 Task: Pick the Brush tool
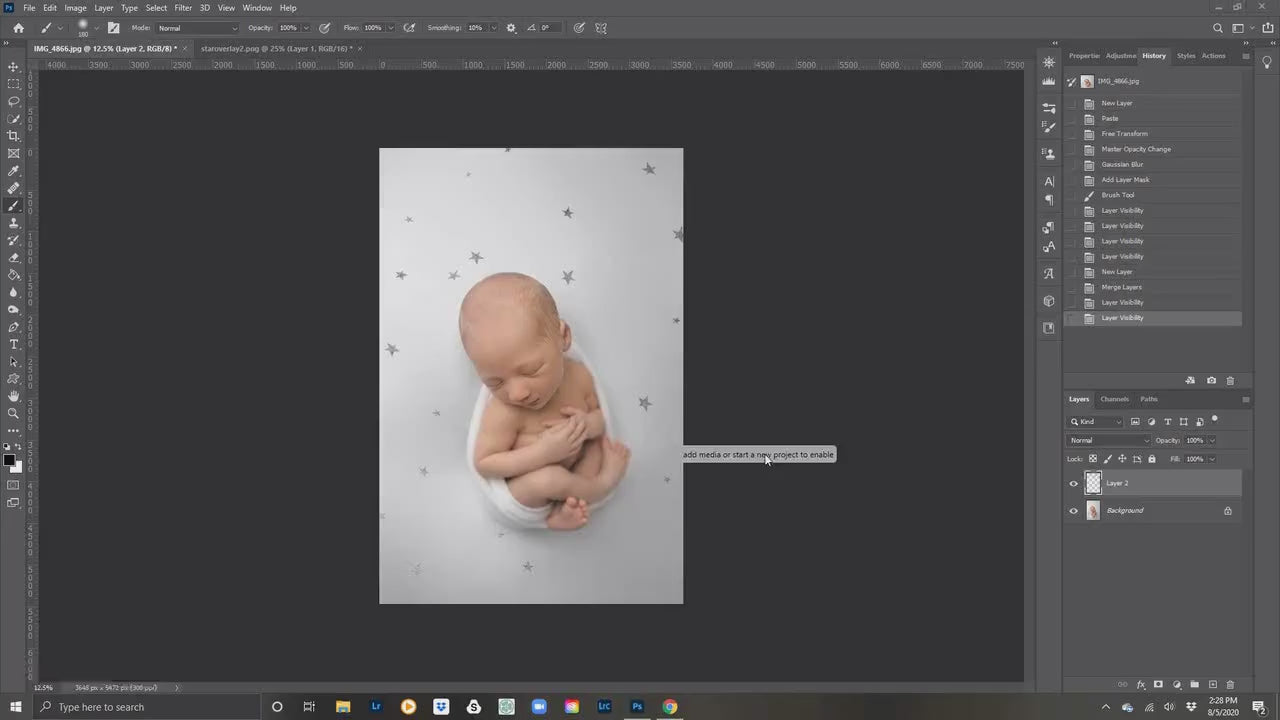pos(14,206)
